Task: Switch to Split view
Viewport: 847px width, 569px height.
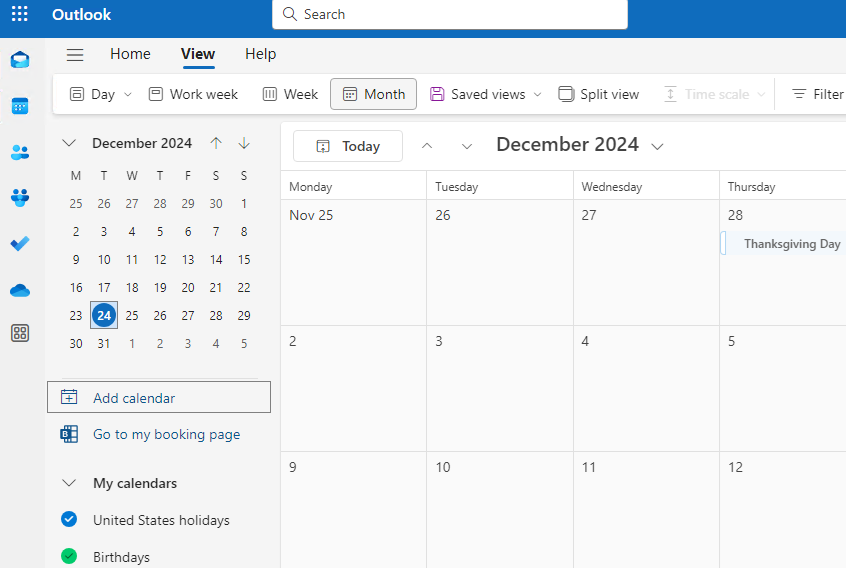Action: point(599,94)
